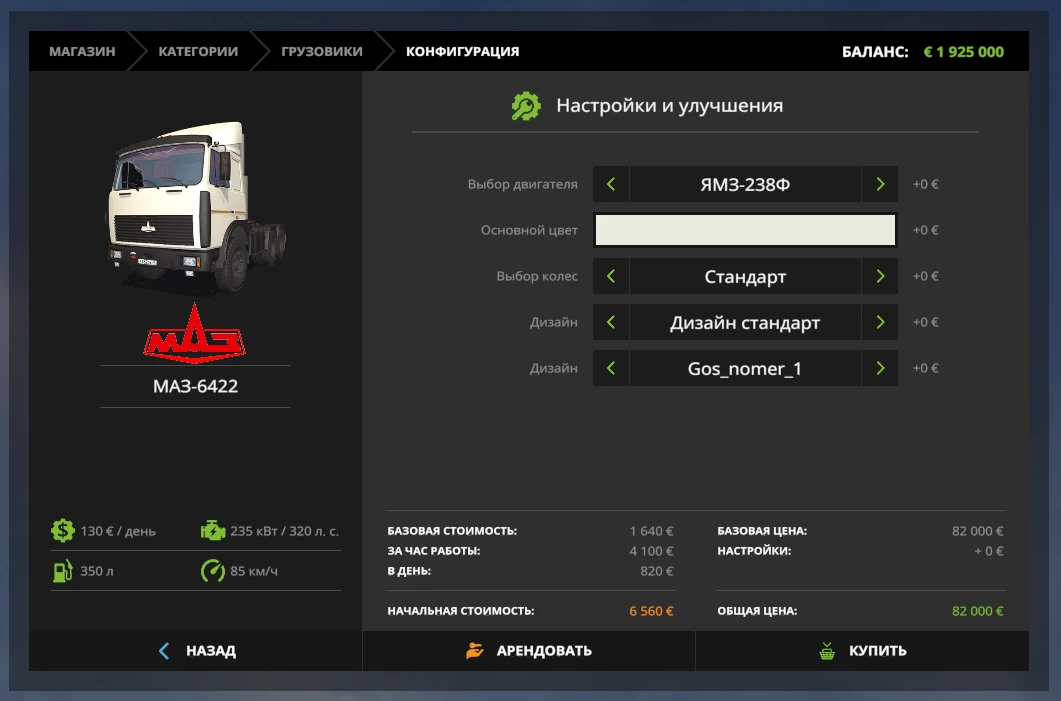Advance to next design after Дизайн стандарт

(x=879, y=322)
